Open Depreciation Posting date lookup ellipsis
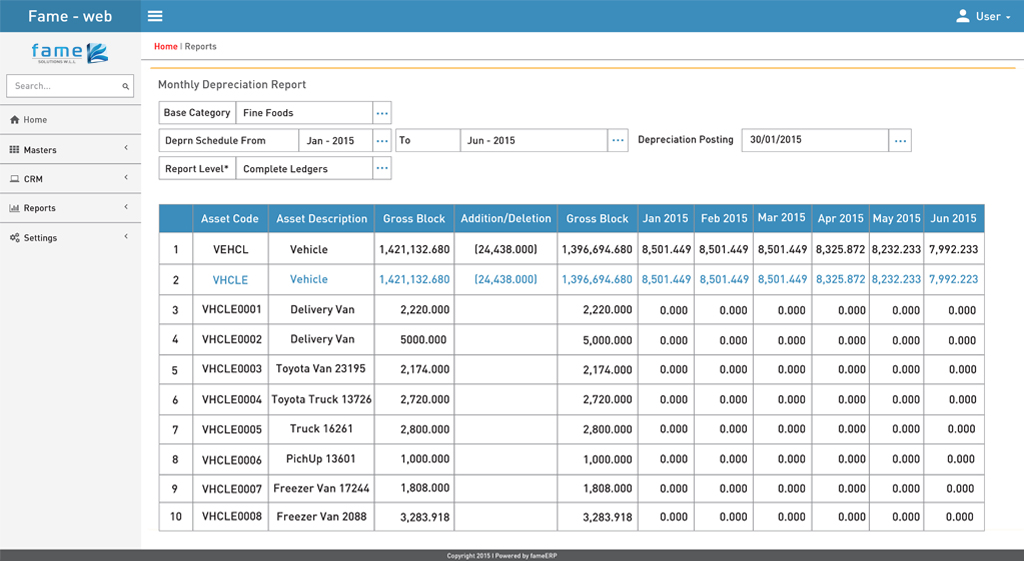Image resolution: width=1024 pixels, height=561 pixels. pyautogui.click(x=901, y=140)
